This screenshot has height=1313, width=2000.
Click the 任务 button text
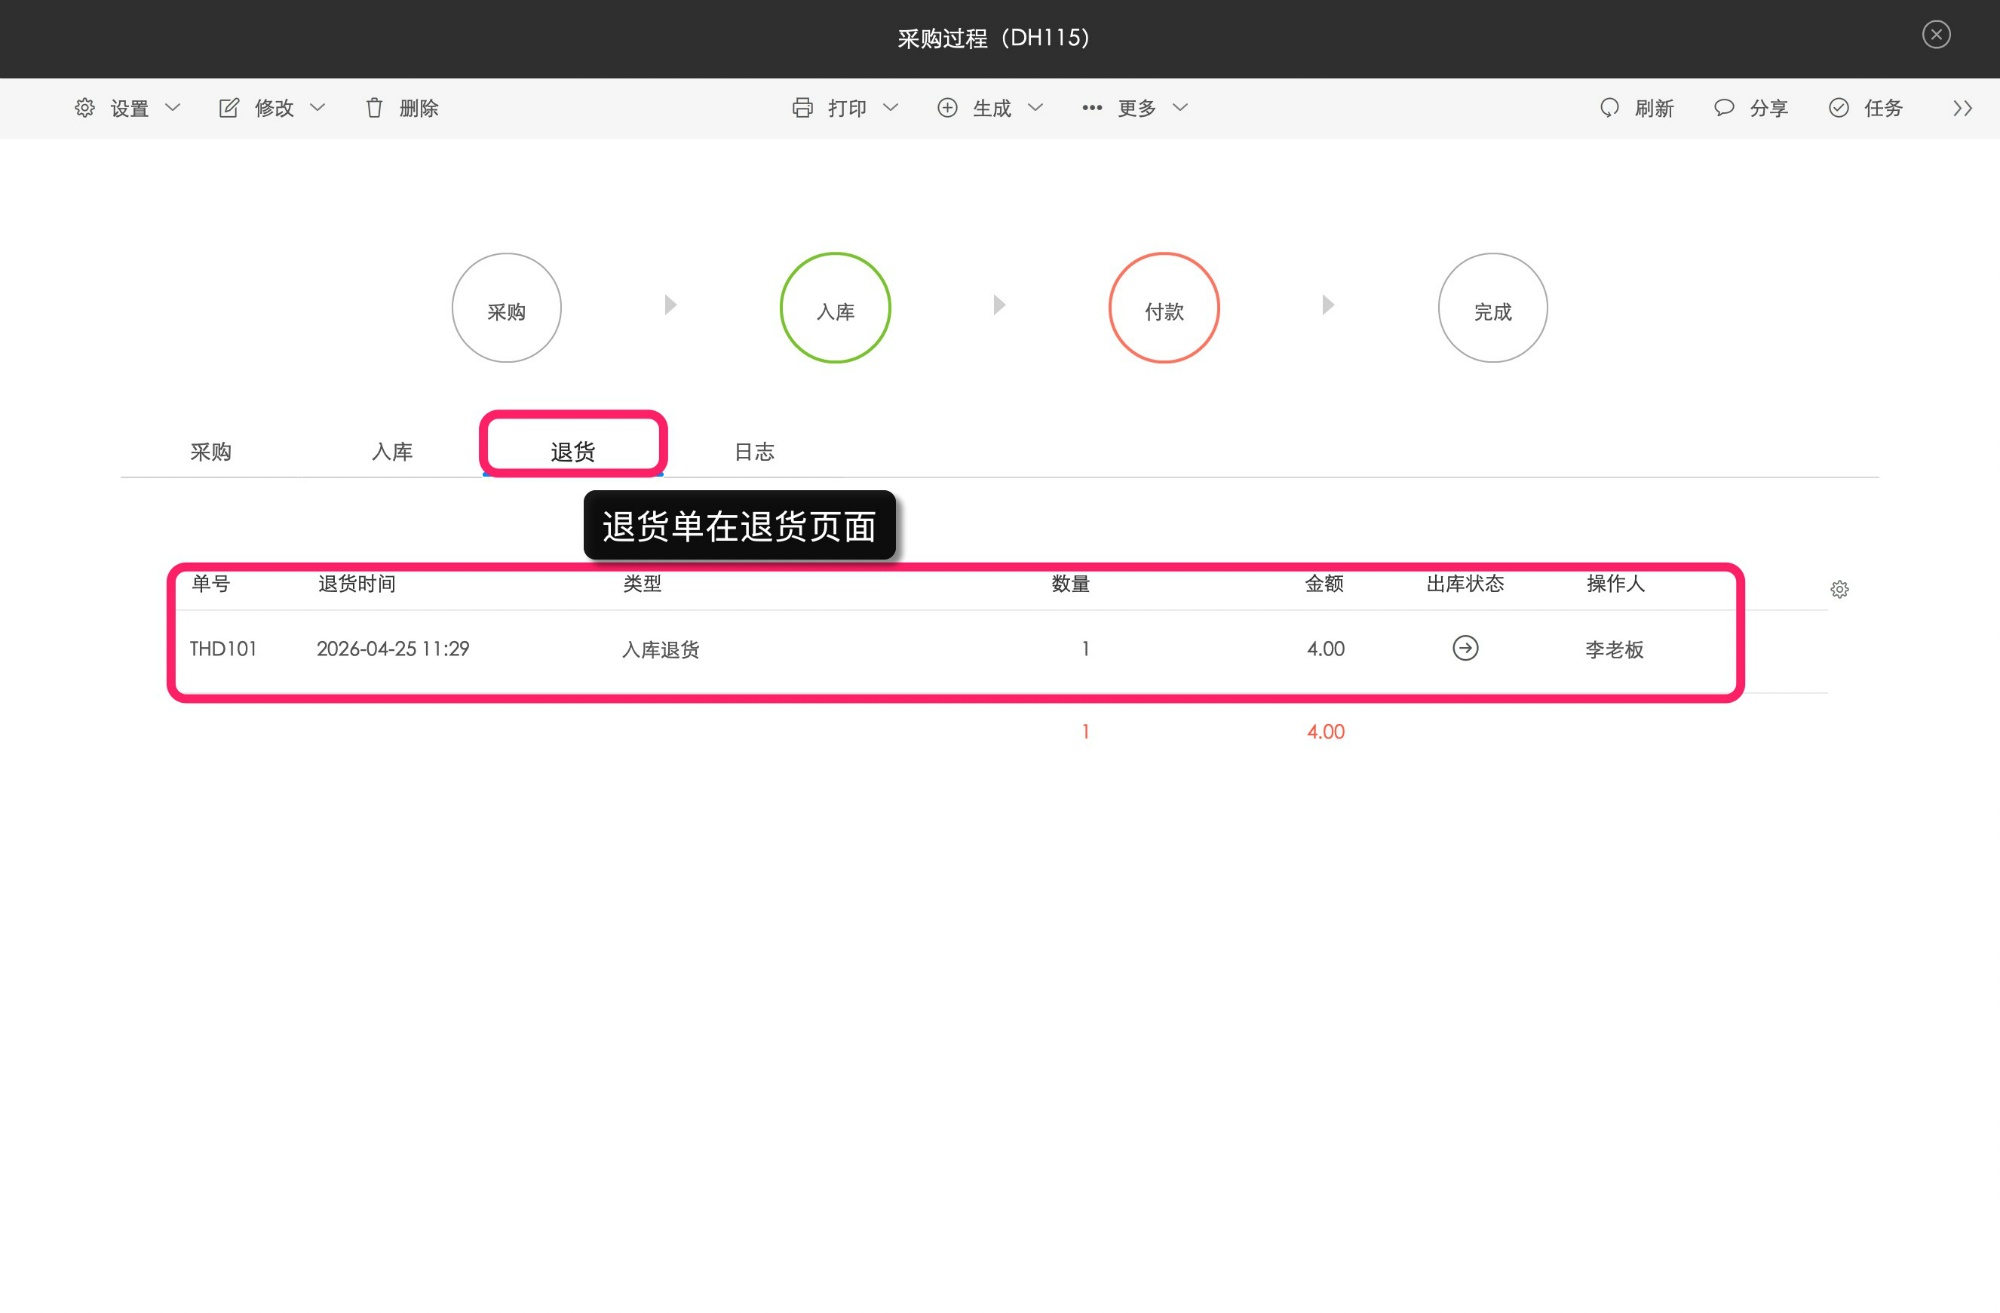click(x=1883, y=108)
